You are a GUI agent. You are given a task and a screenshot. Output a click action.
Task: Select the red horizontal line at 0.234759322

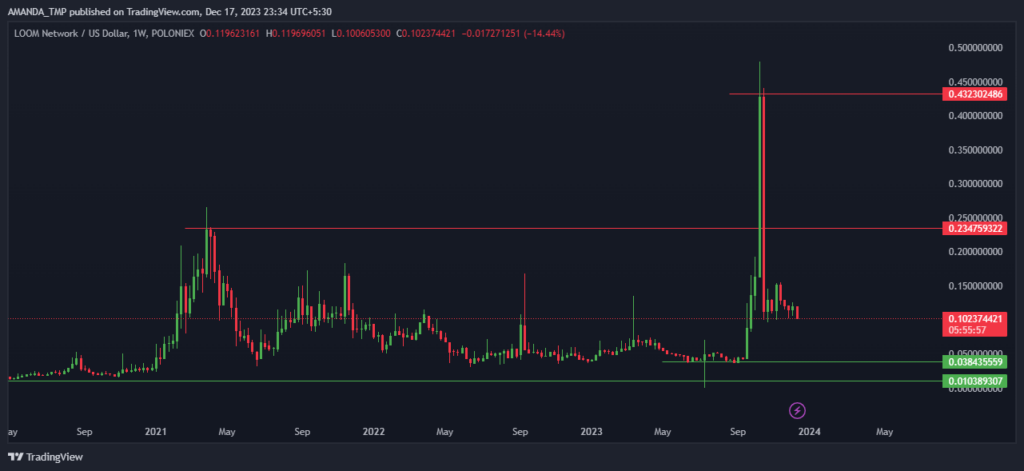point(562,229)
